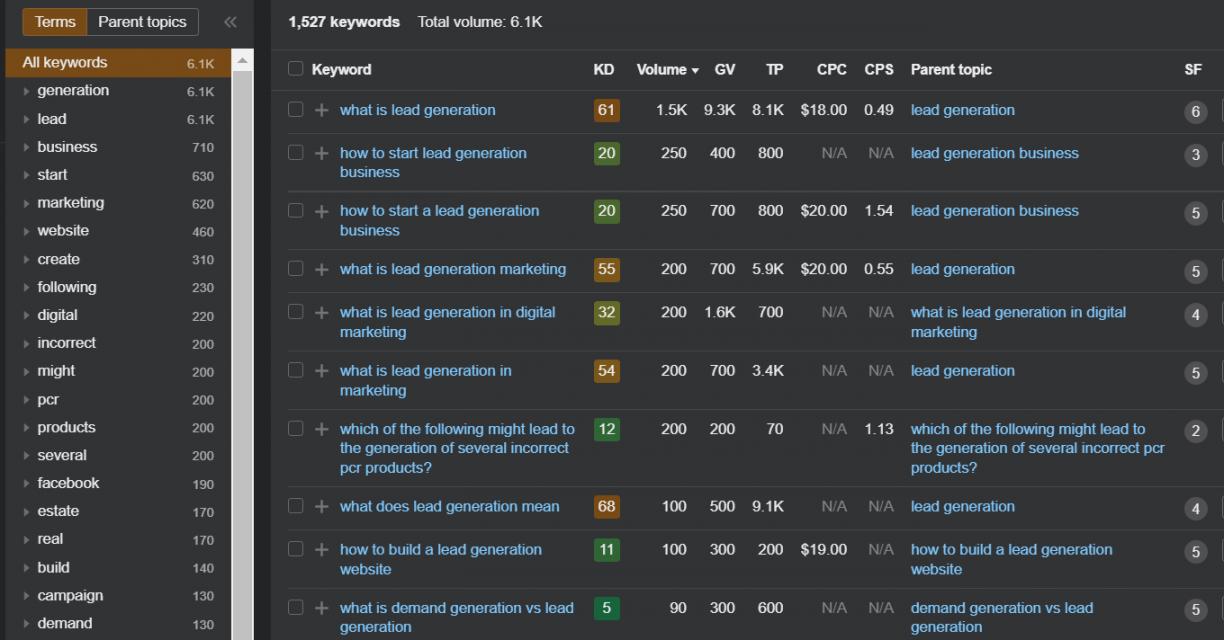Collapse the sidebar with double chevron icon

click(230, 22)
